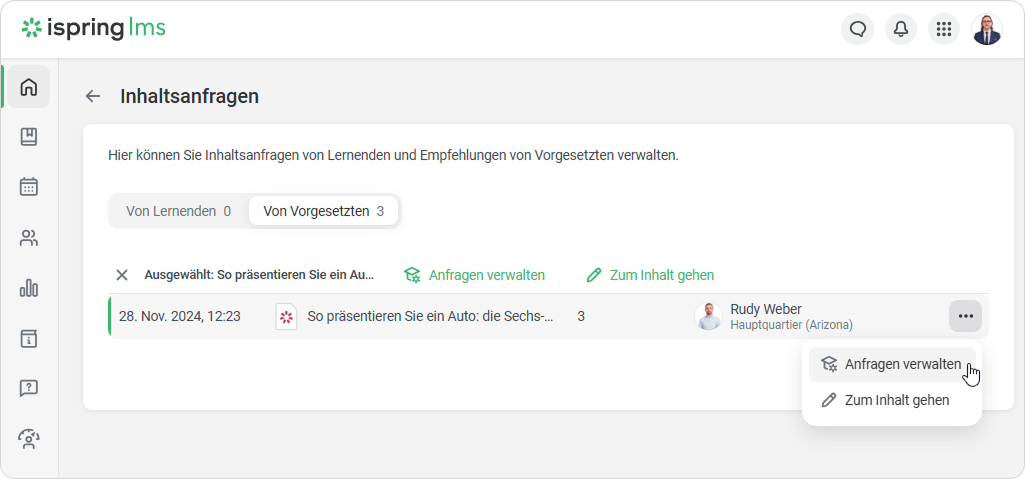Open the chat messages icon
The width and height of the screenshot is (1025, 479).
857,29
